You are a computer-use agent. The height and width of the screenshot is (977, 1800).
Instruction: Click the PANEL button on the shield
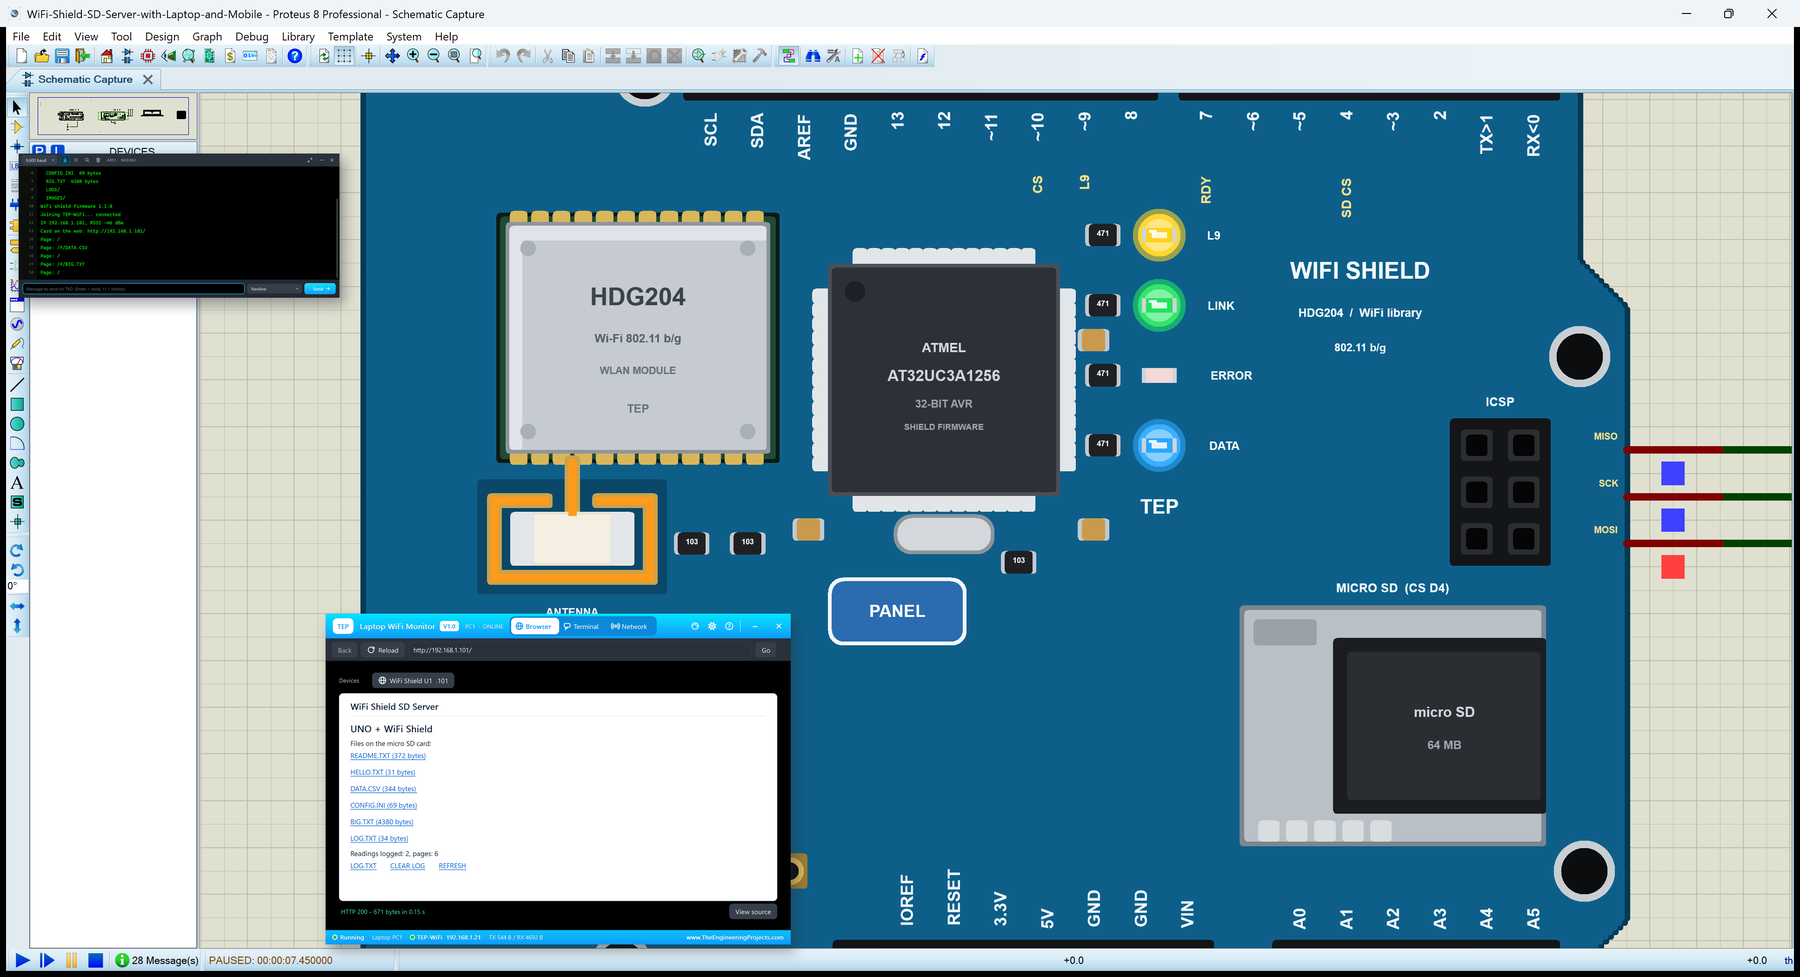(897, 611)
